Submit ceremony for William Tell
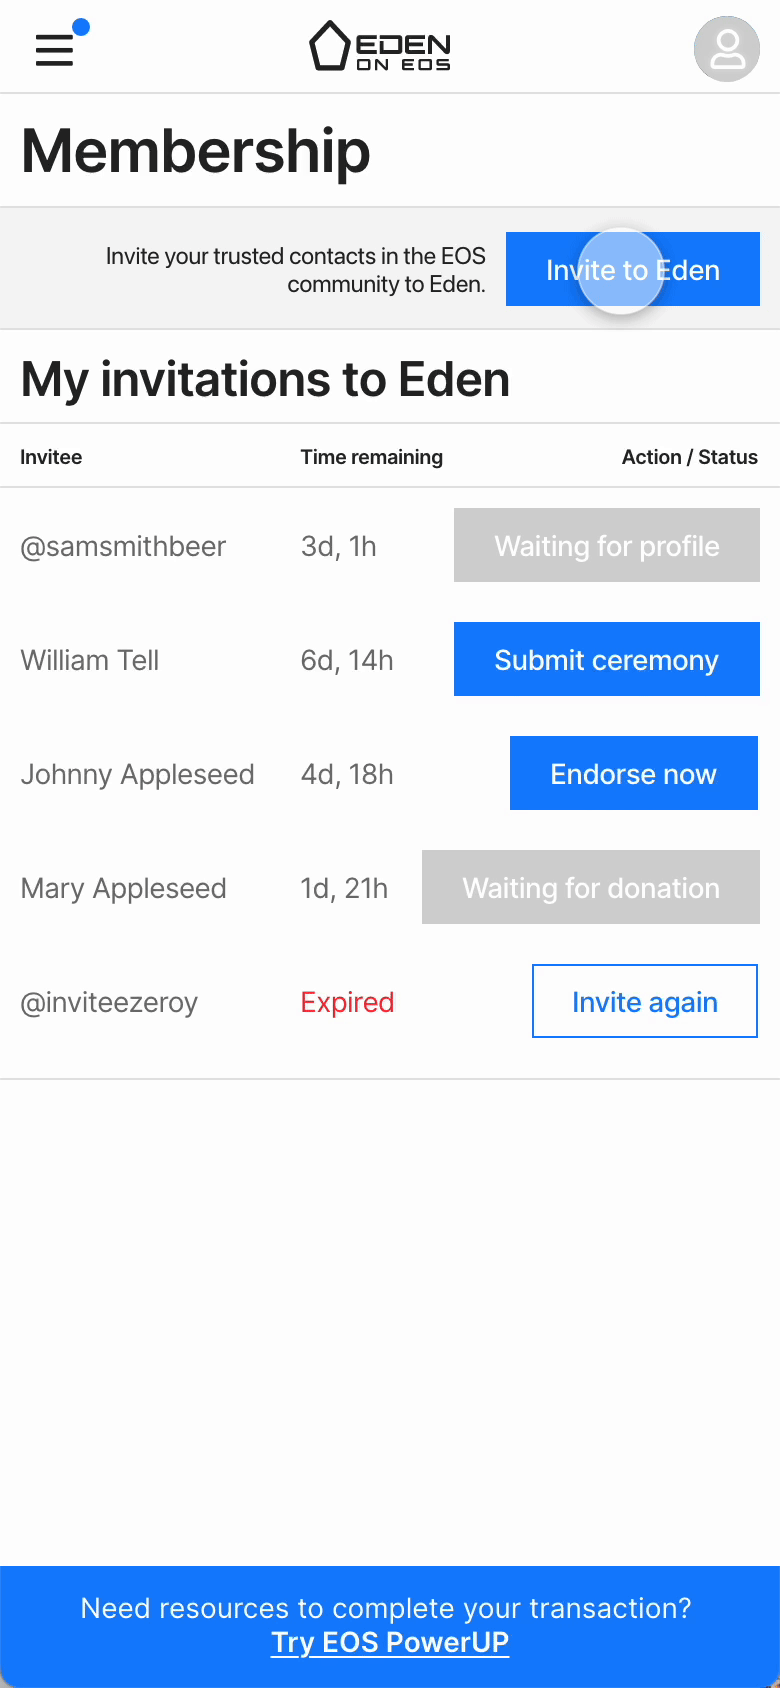The height and width of the screenshot is (1688, 780). click(606, 659)
